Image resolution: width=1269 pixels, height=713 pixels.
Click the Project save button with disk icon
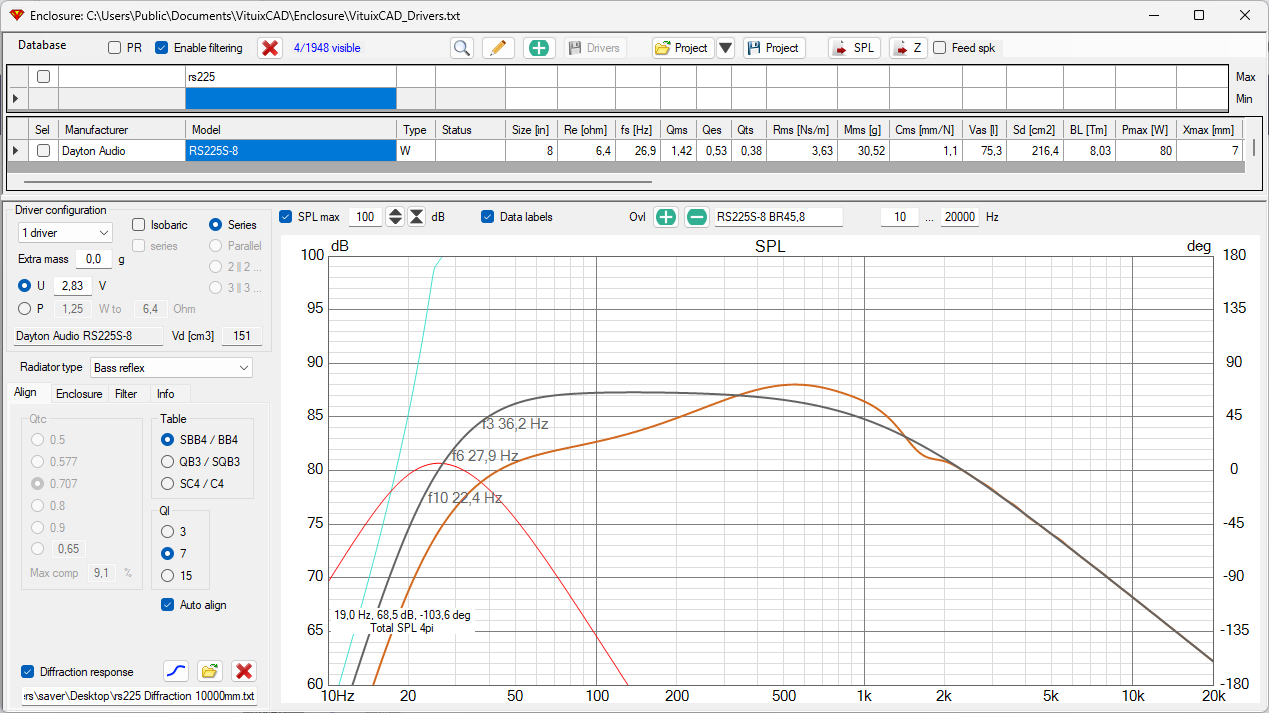tap(774, 48)
